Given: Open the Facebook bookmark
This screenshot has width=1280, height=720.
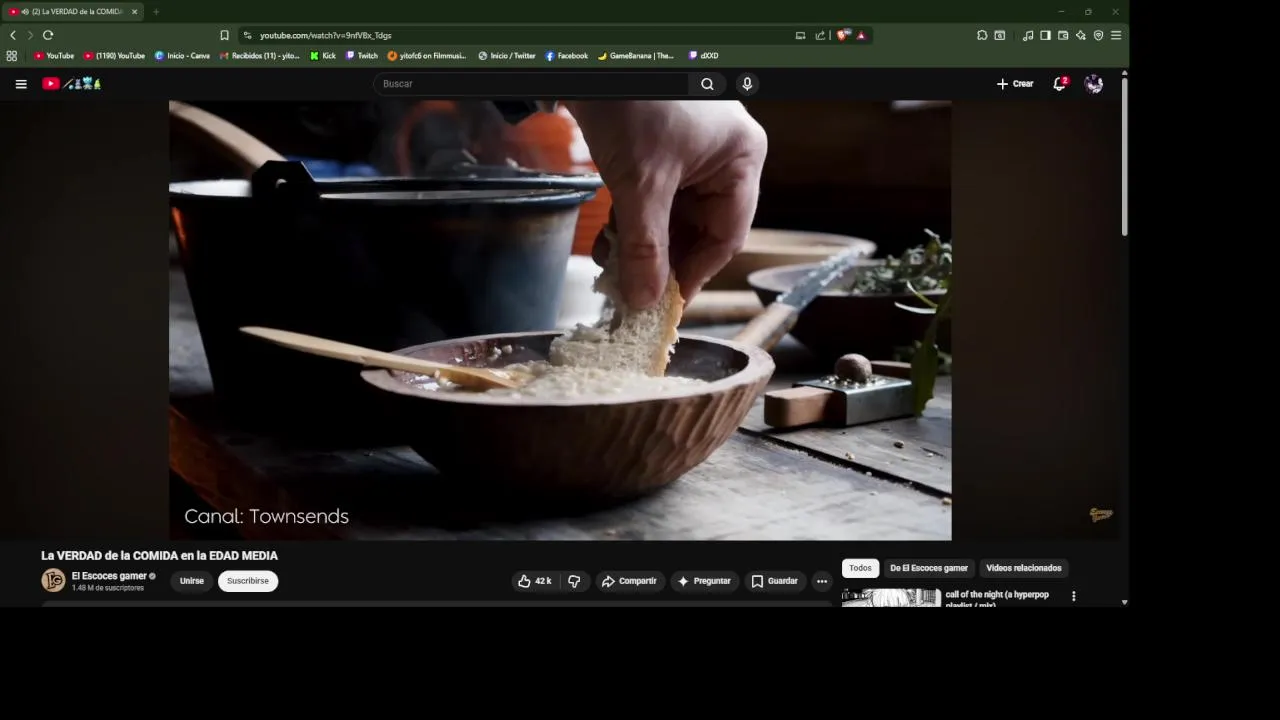Looking at the screenshot, I should coord(567,56).
